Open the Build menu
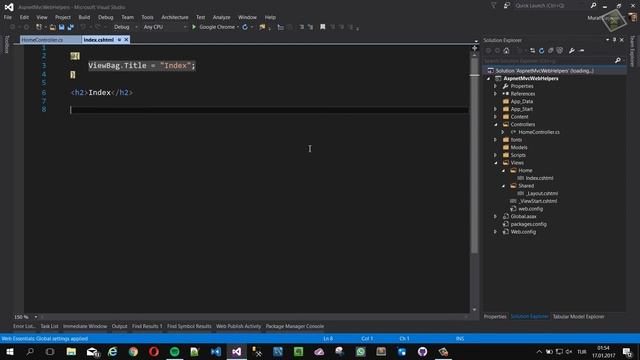Image resolution: width=640 pixels, height=360 pixels. 84,17
